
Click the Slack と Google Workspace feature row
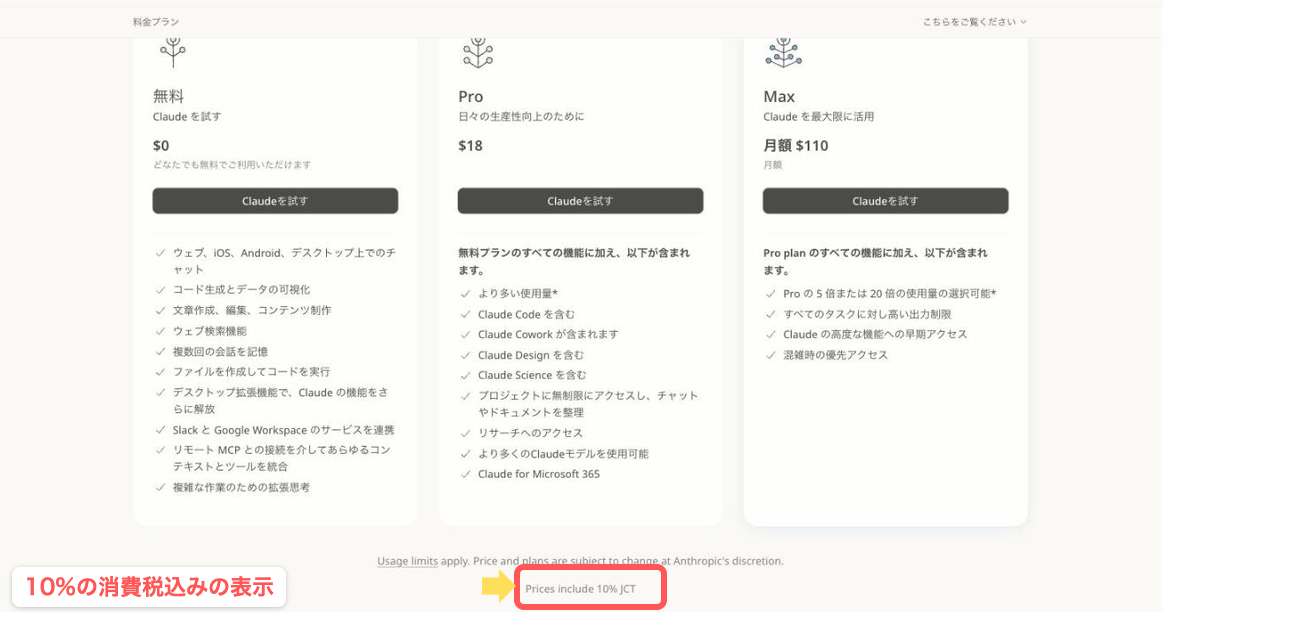275,430
